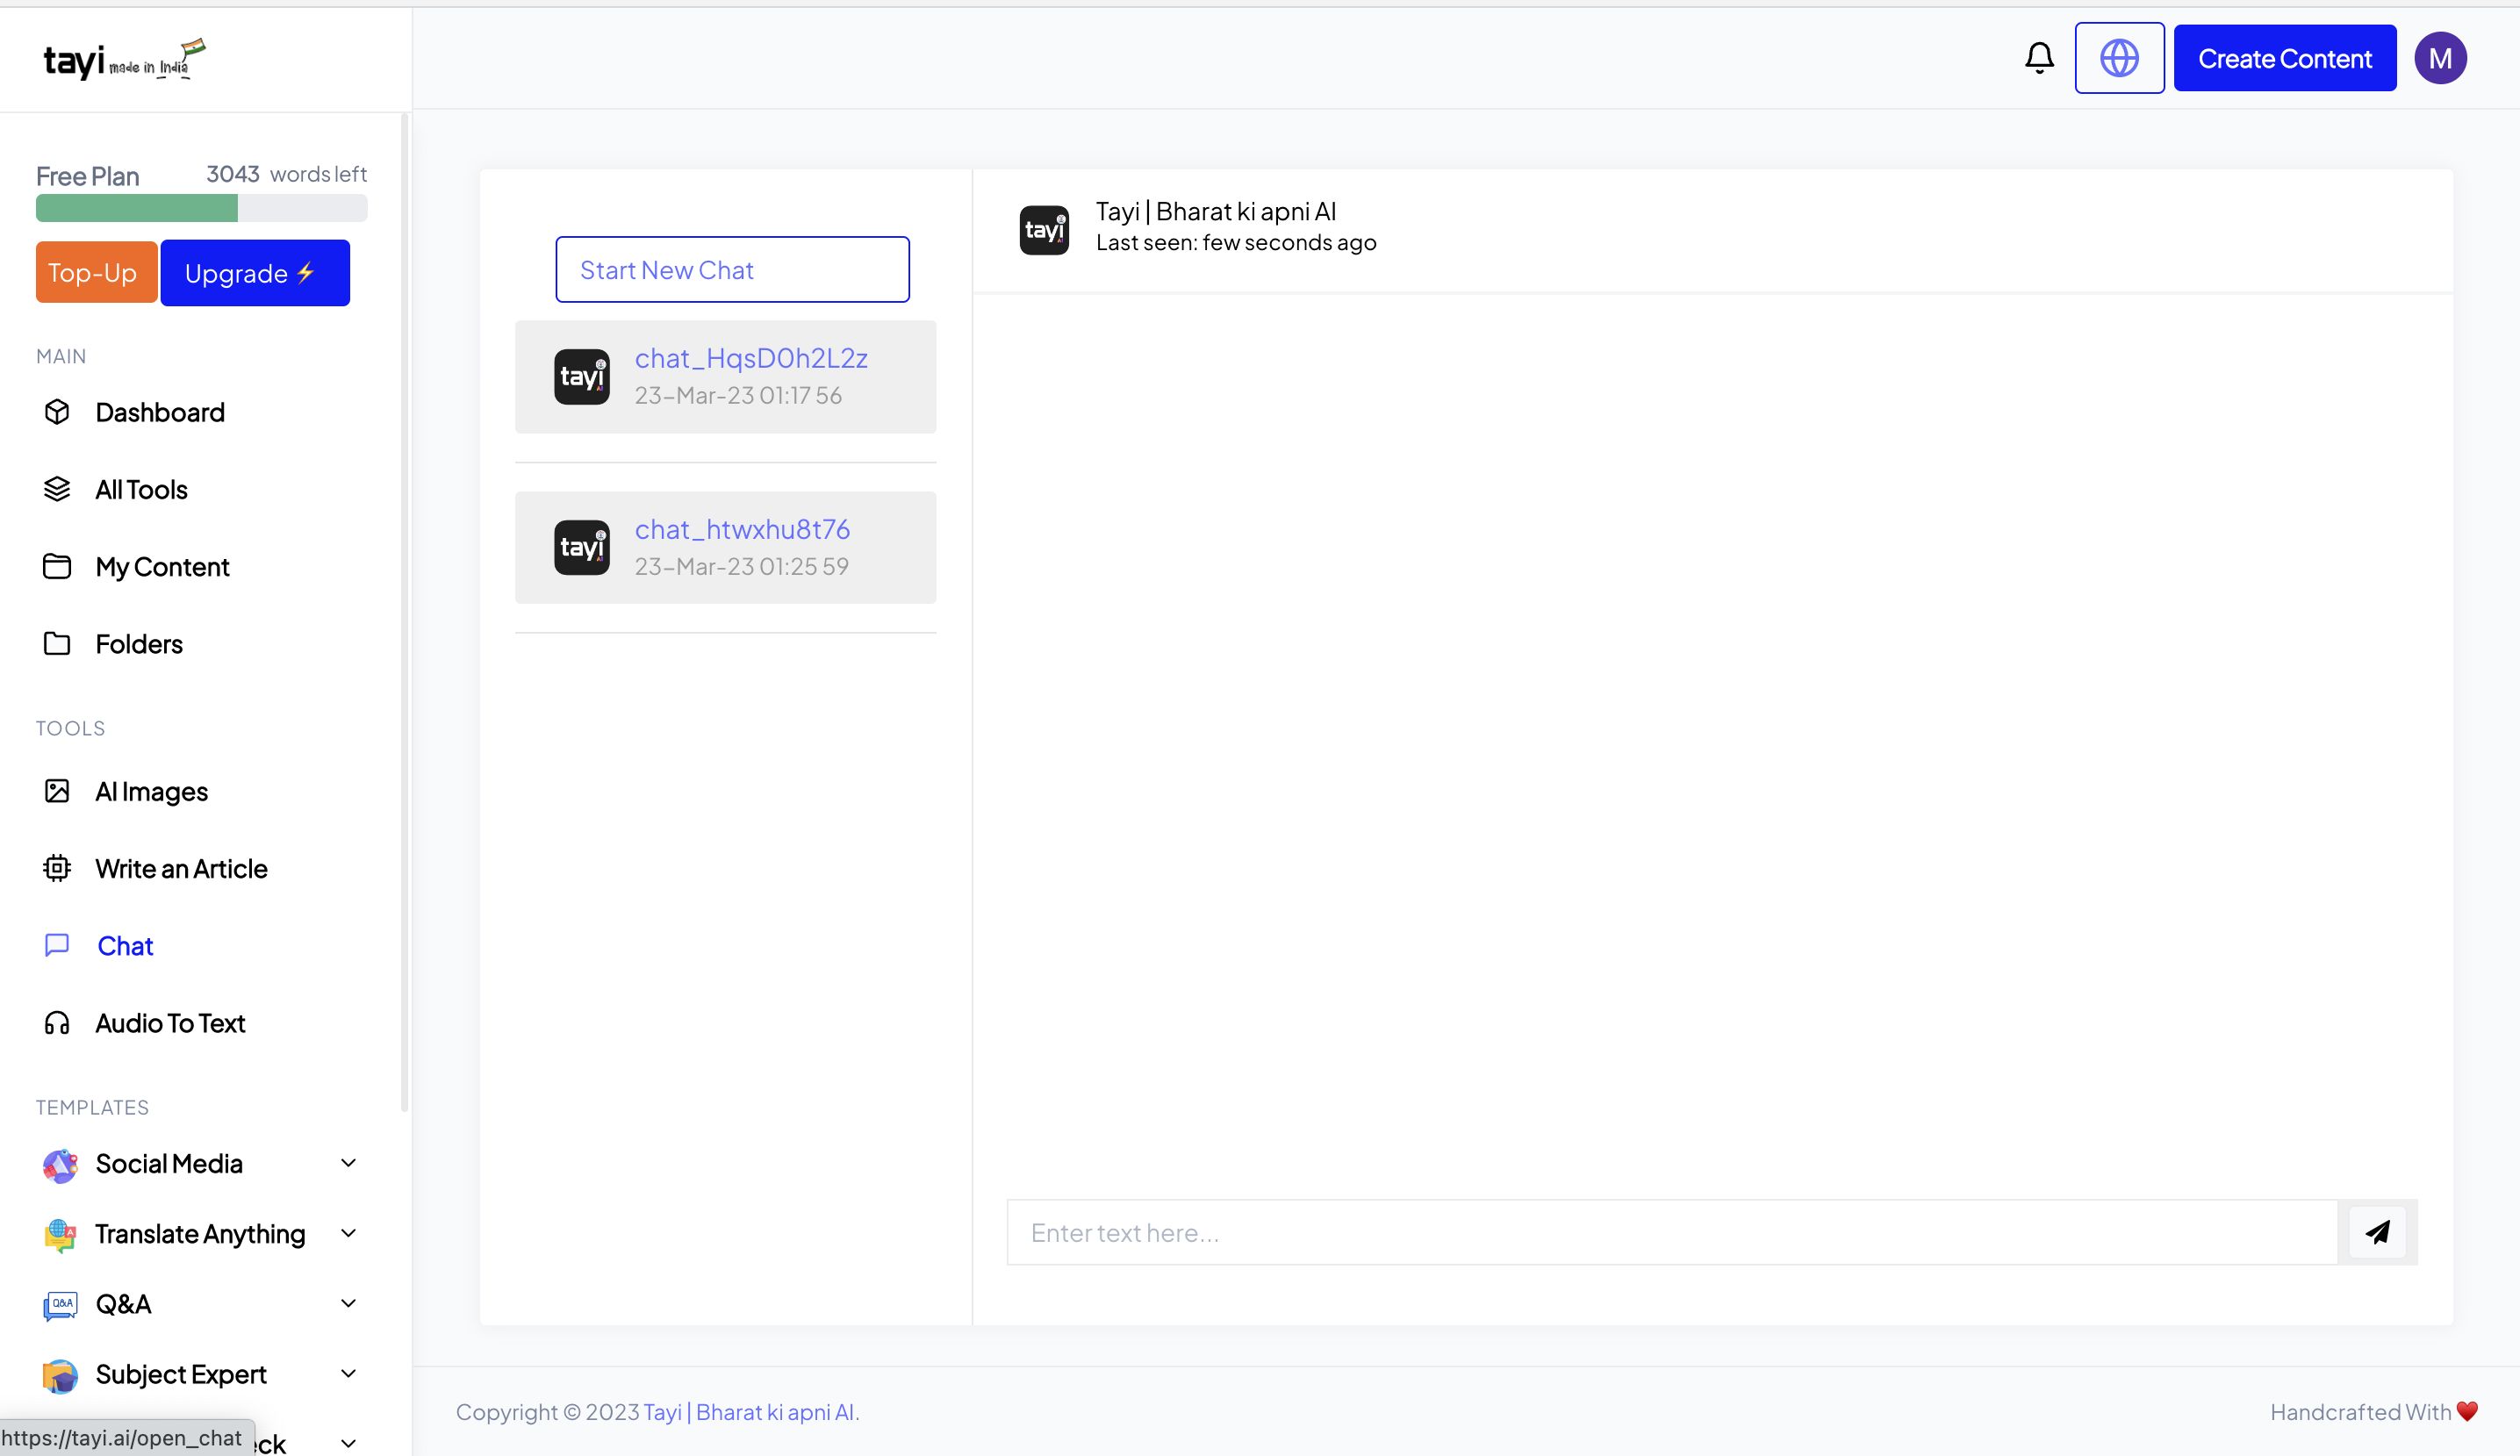The height and width of the screenshot is (1456, 2520).
Task: Click the user avatar M icon
Action: coord(2440,58)
